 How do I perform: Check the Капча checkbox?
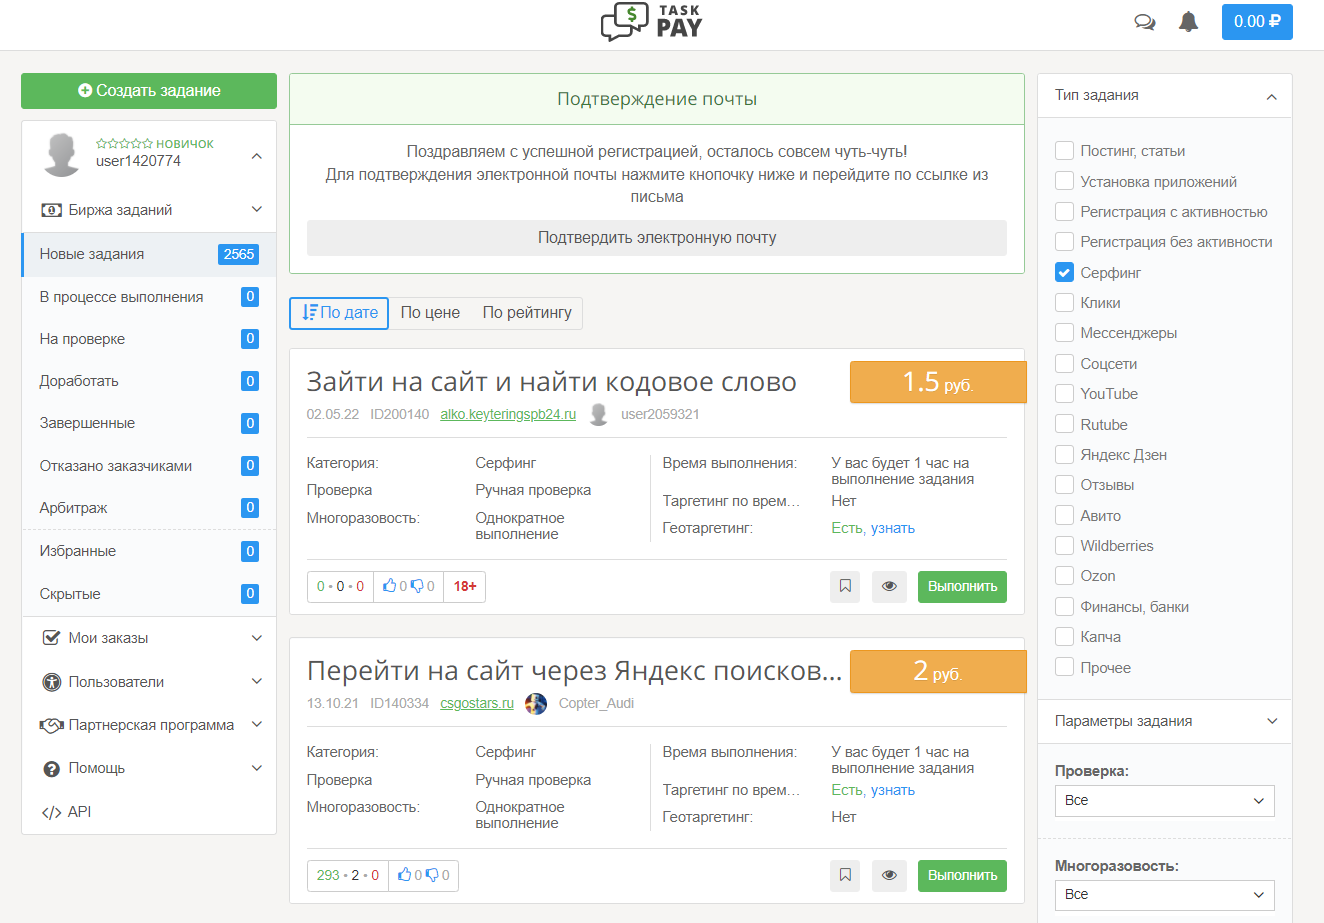(x=1065, y=637)
